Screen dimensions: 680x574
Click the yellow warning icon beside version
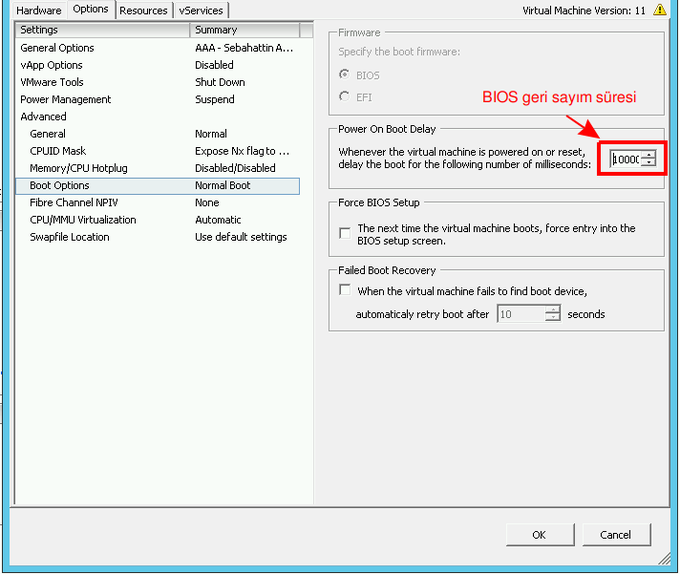(660, 10)
